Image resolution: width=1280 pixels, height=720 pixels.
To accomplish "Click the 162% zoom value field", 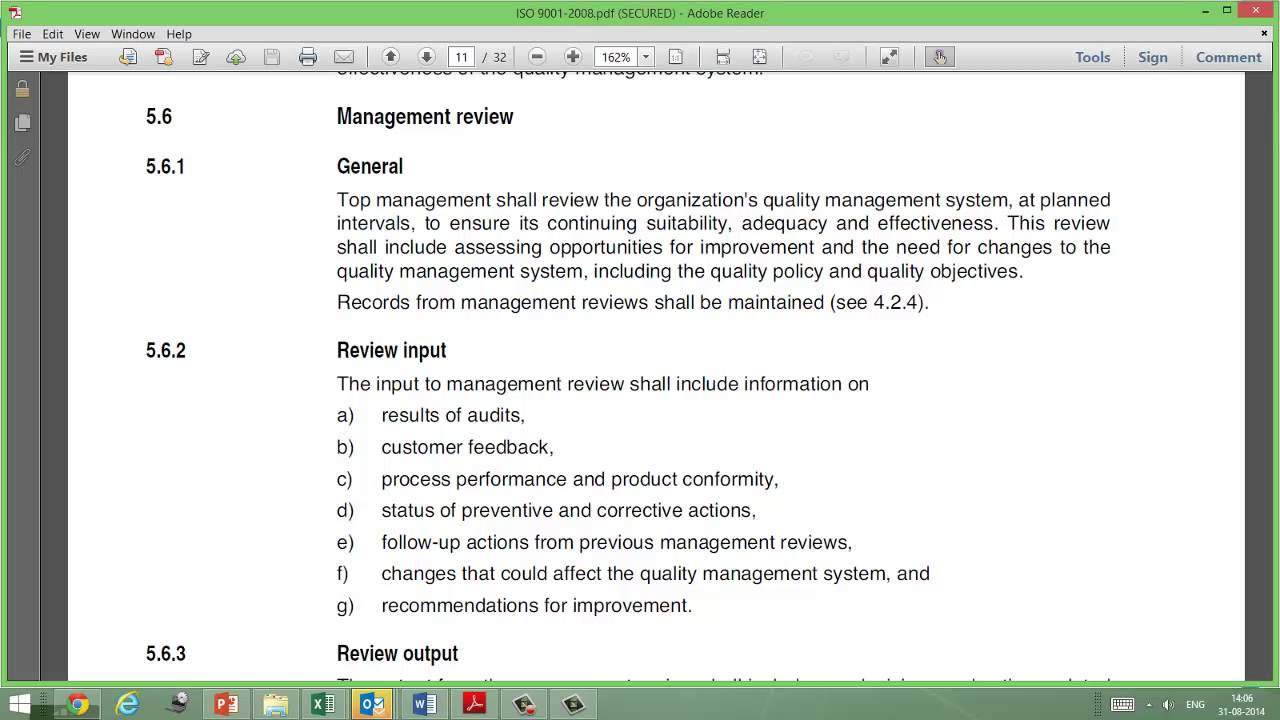I will click(x=616, y=57).
